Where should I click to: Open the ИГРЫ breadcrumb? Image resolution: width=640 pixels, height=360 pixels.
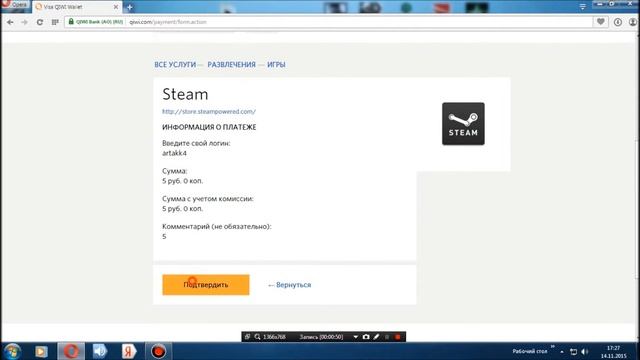coord(276,64)
